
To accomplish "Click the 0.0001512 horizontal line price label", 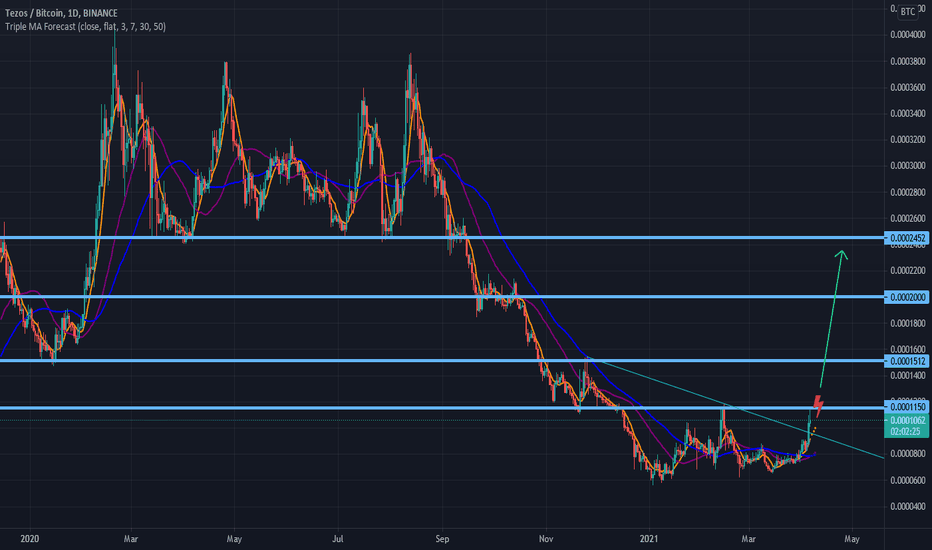I will tap(906, 361).
